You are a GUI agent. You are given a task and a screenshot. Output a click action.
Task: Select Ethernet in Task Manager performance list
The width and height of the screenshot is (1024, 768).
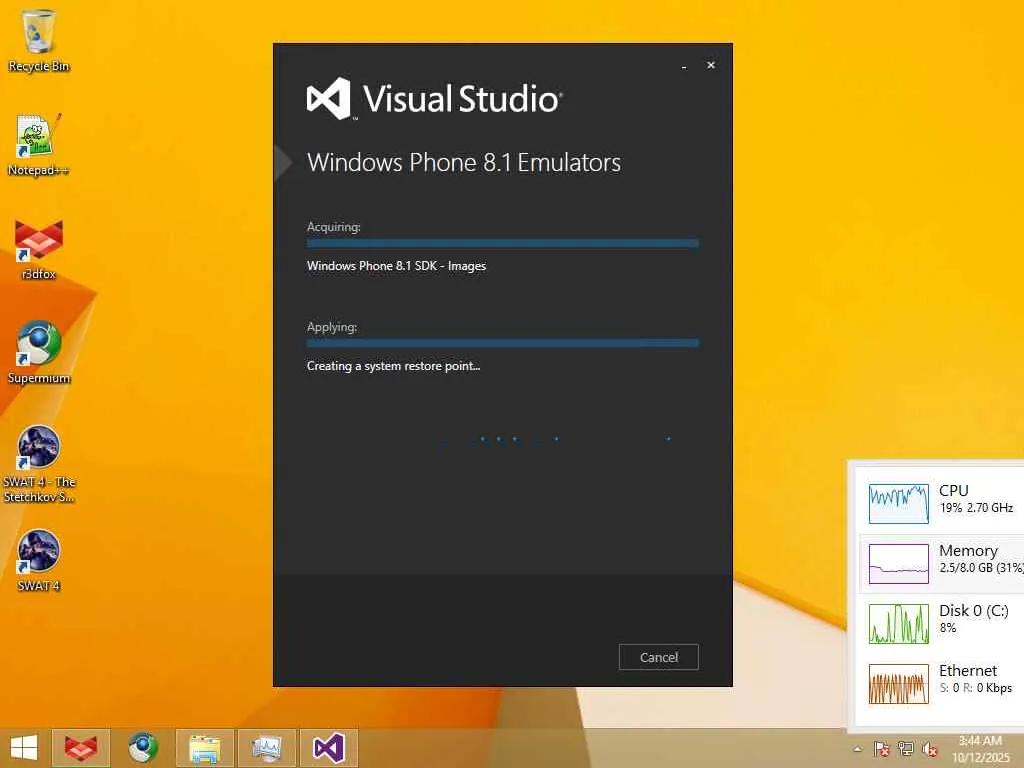[x=940, y=684]
